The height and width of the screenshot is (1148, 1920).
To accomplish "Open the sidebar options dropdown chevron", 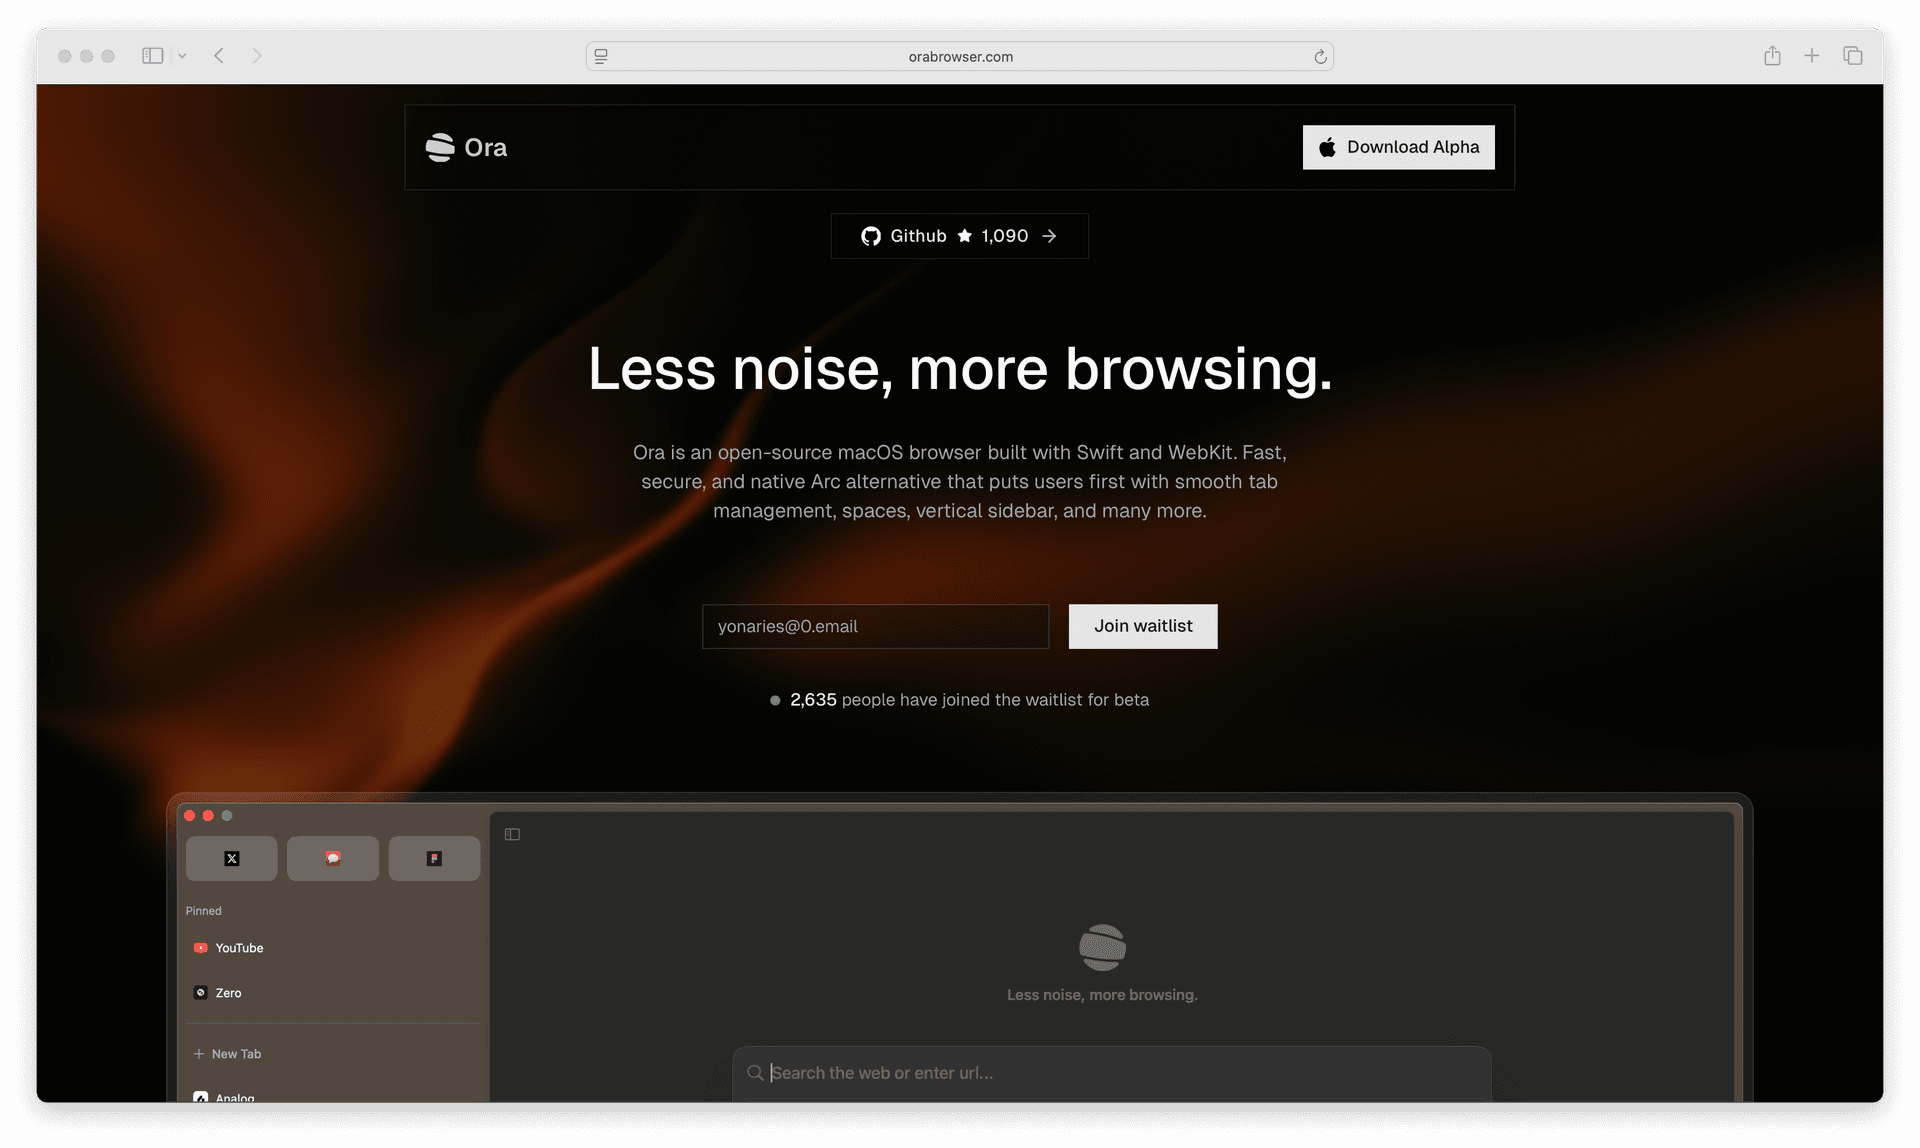I will point(182,56).
